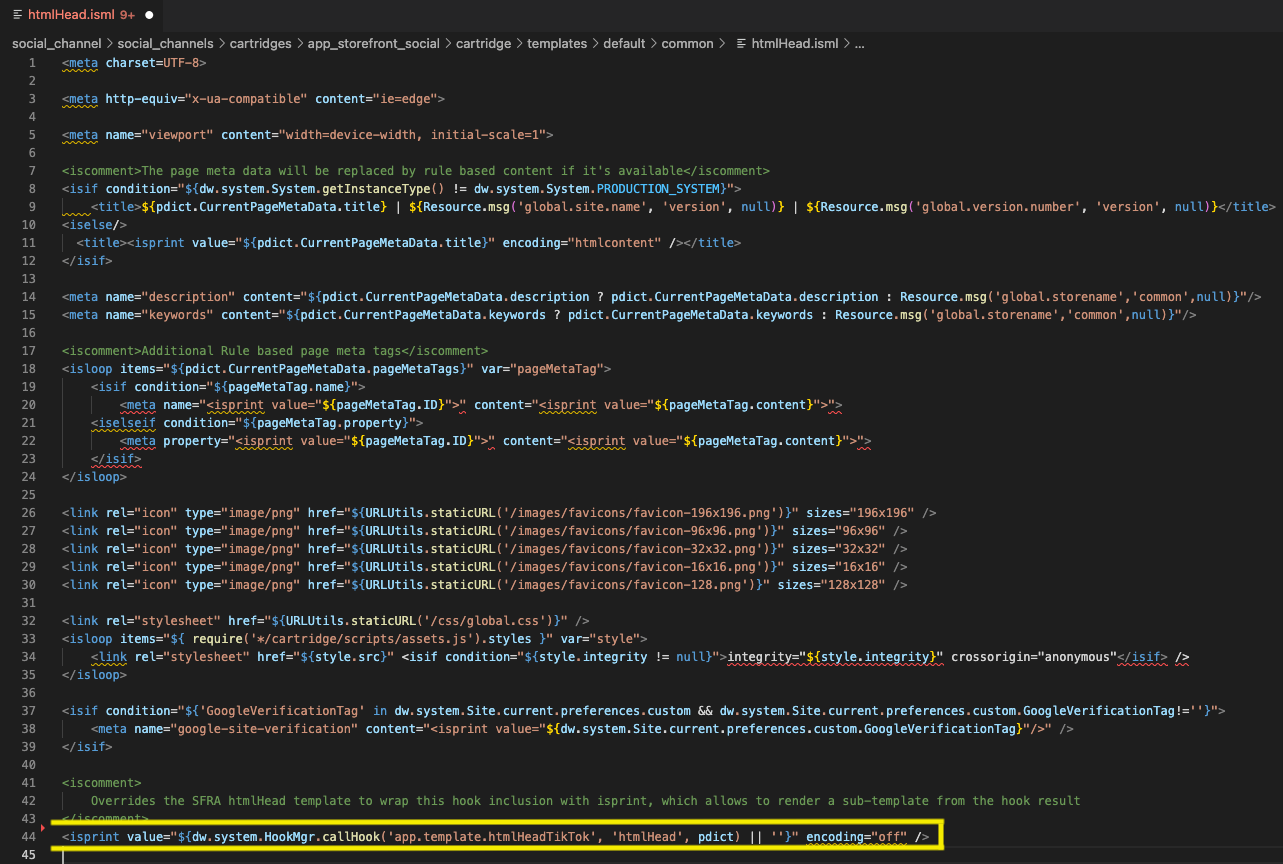1283x864 pixels.
Task: Open the social_channel breadcrumb
Action: (56, 44)
